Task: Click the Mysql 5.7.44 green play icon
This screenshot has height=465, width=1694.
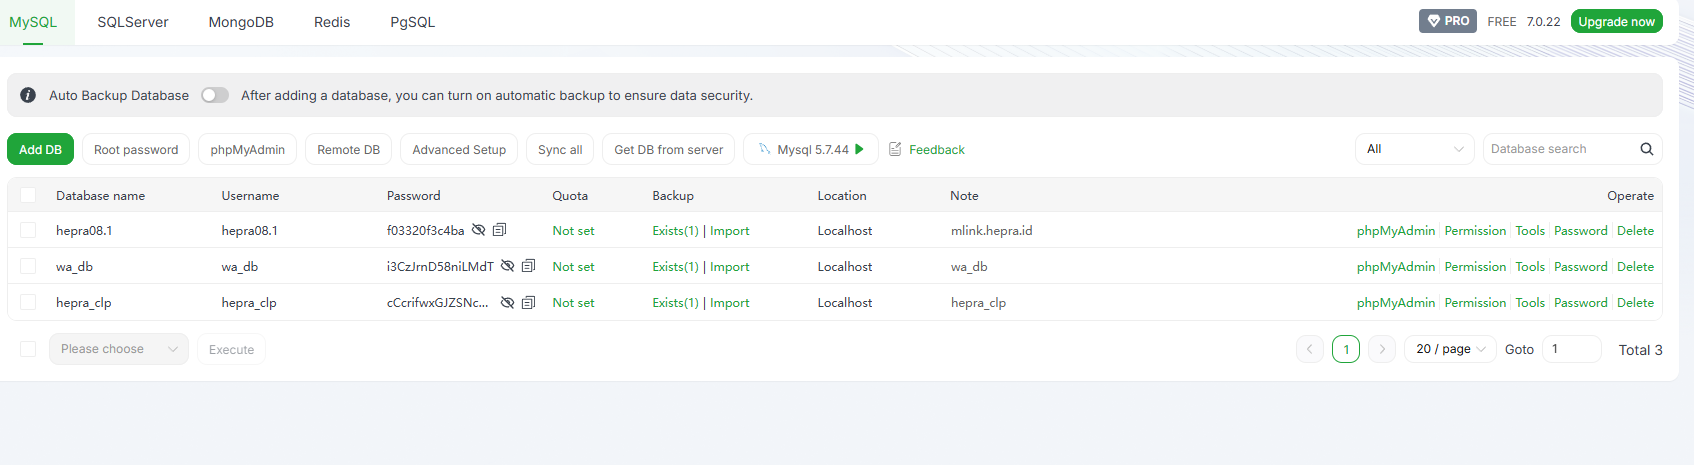Action: point(859,149)
